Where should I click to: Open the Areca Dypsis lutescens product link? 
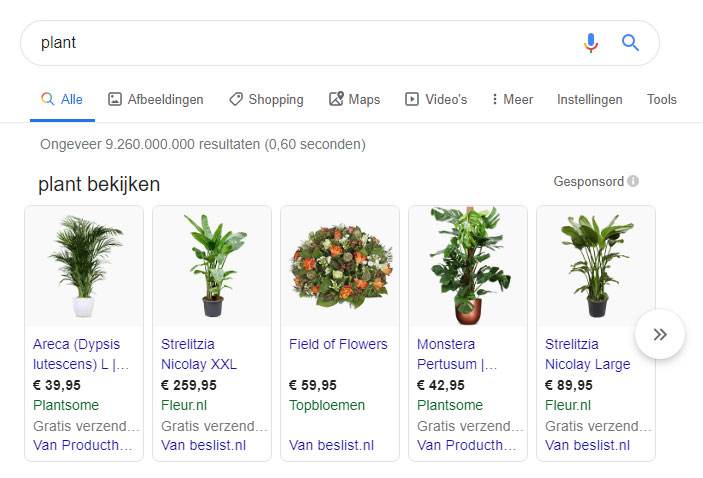pyautogui.click(x=81, y=354)
